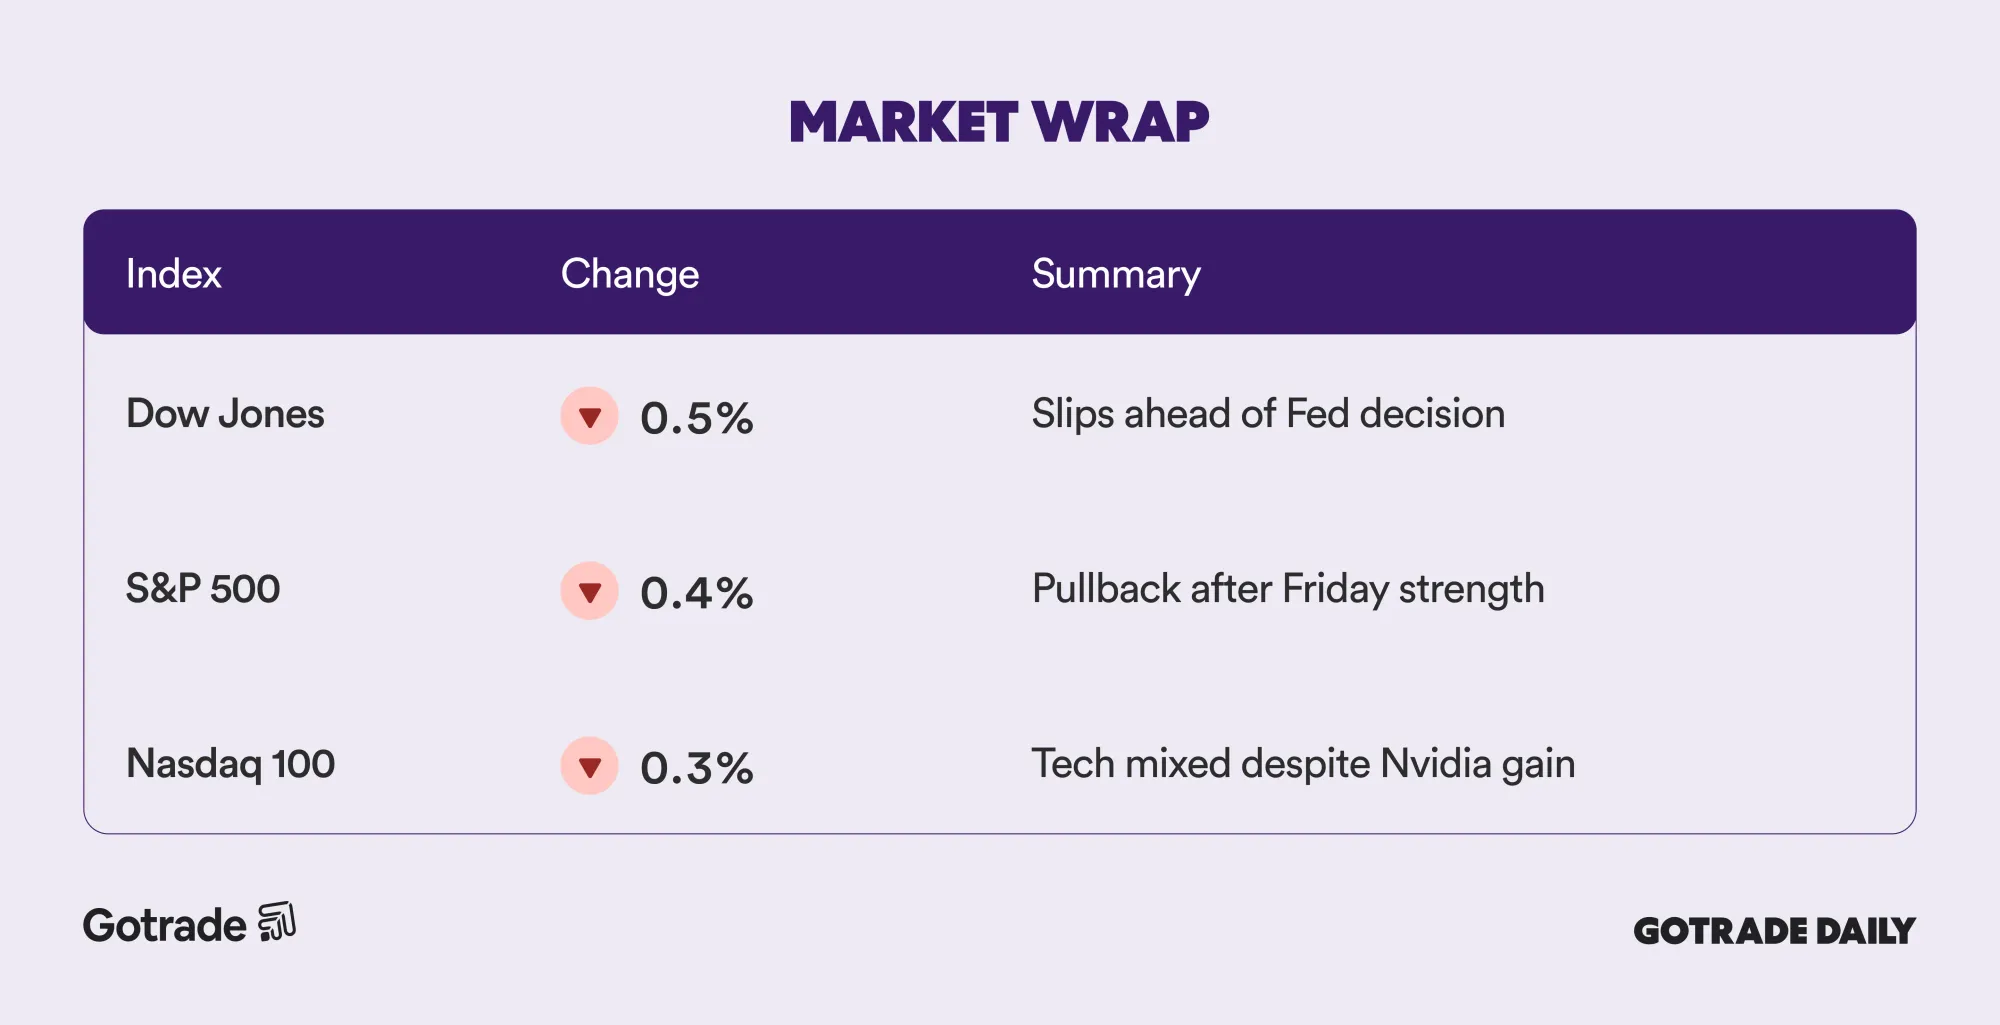Open the Nasdaq 100 index row
This screenshot has height=1025, width=2000.
click(230, 764)
